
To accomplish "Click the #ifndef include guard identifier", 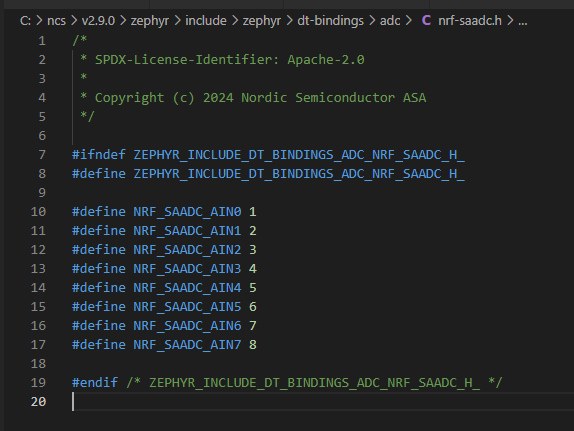I will [x=299, y=155].
